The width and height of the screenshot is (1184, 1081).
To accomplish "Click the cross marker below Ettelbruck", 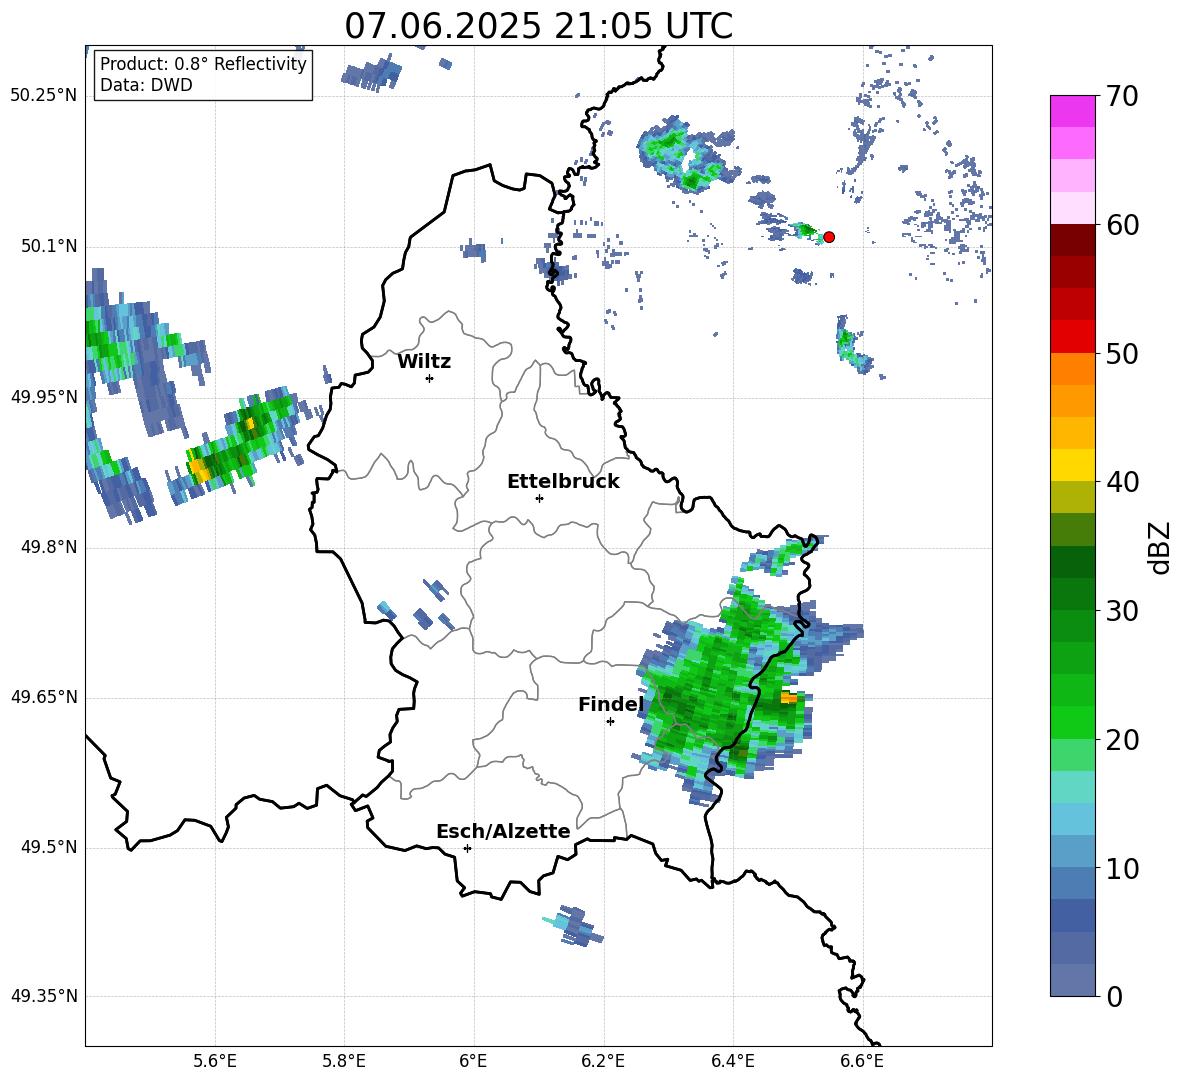I will (x=539, y=498).
